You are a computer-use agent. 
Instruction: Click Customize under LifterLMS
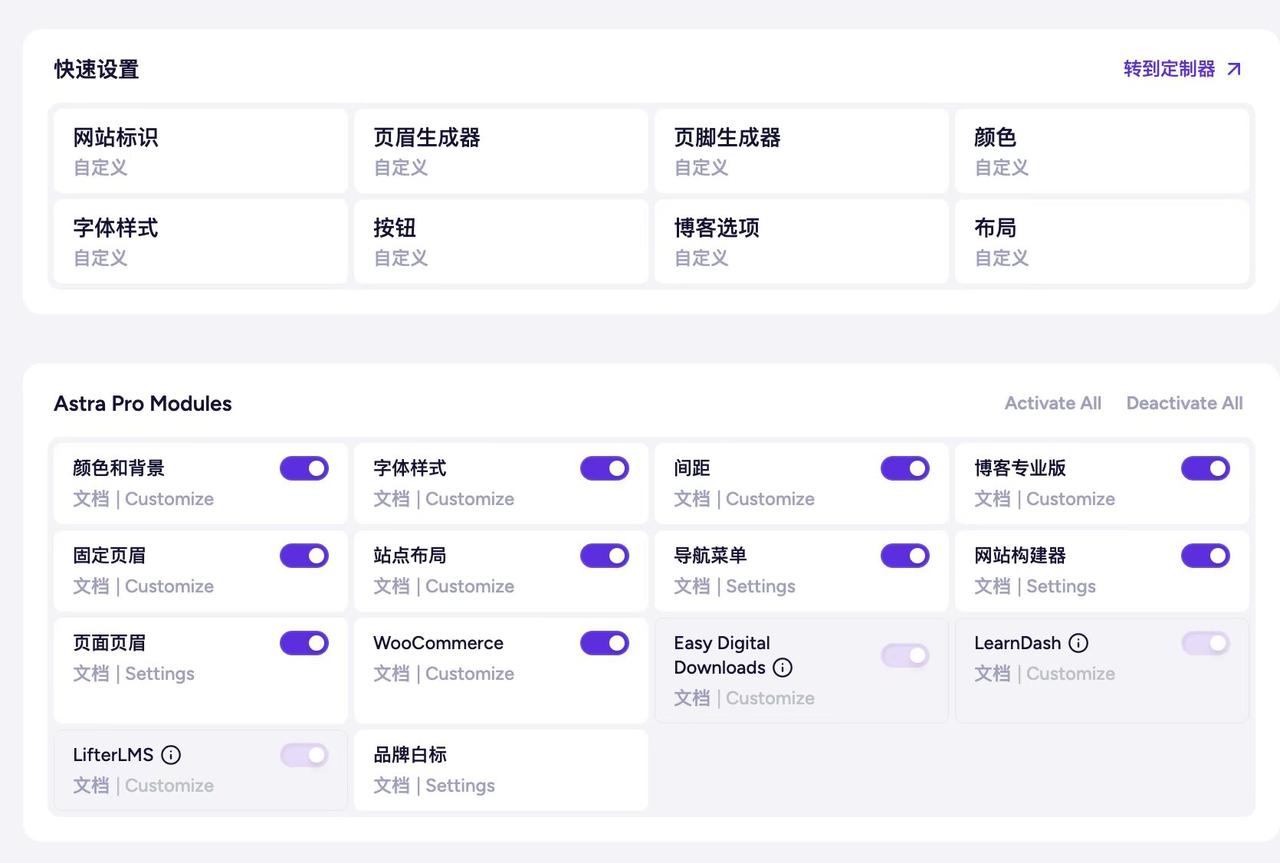coord(169,786)
